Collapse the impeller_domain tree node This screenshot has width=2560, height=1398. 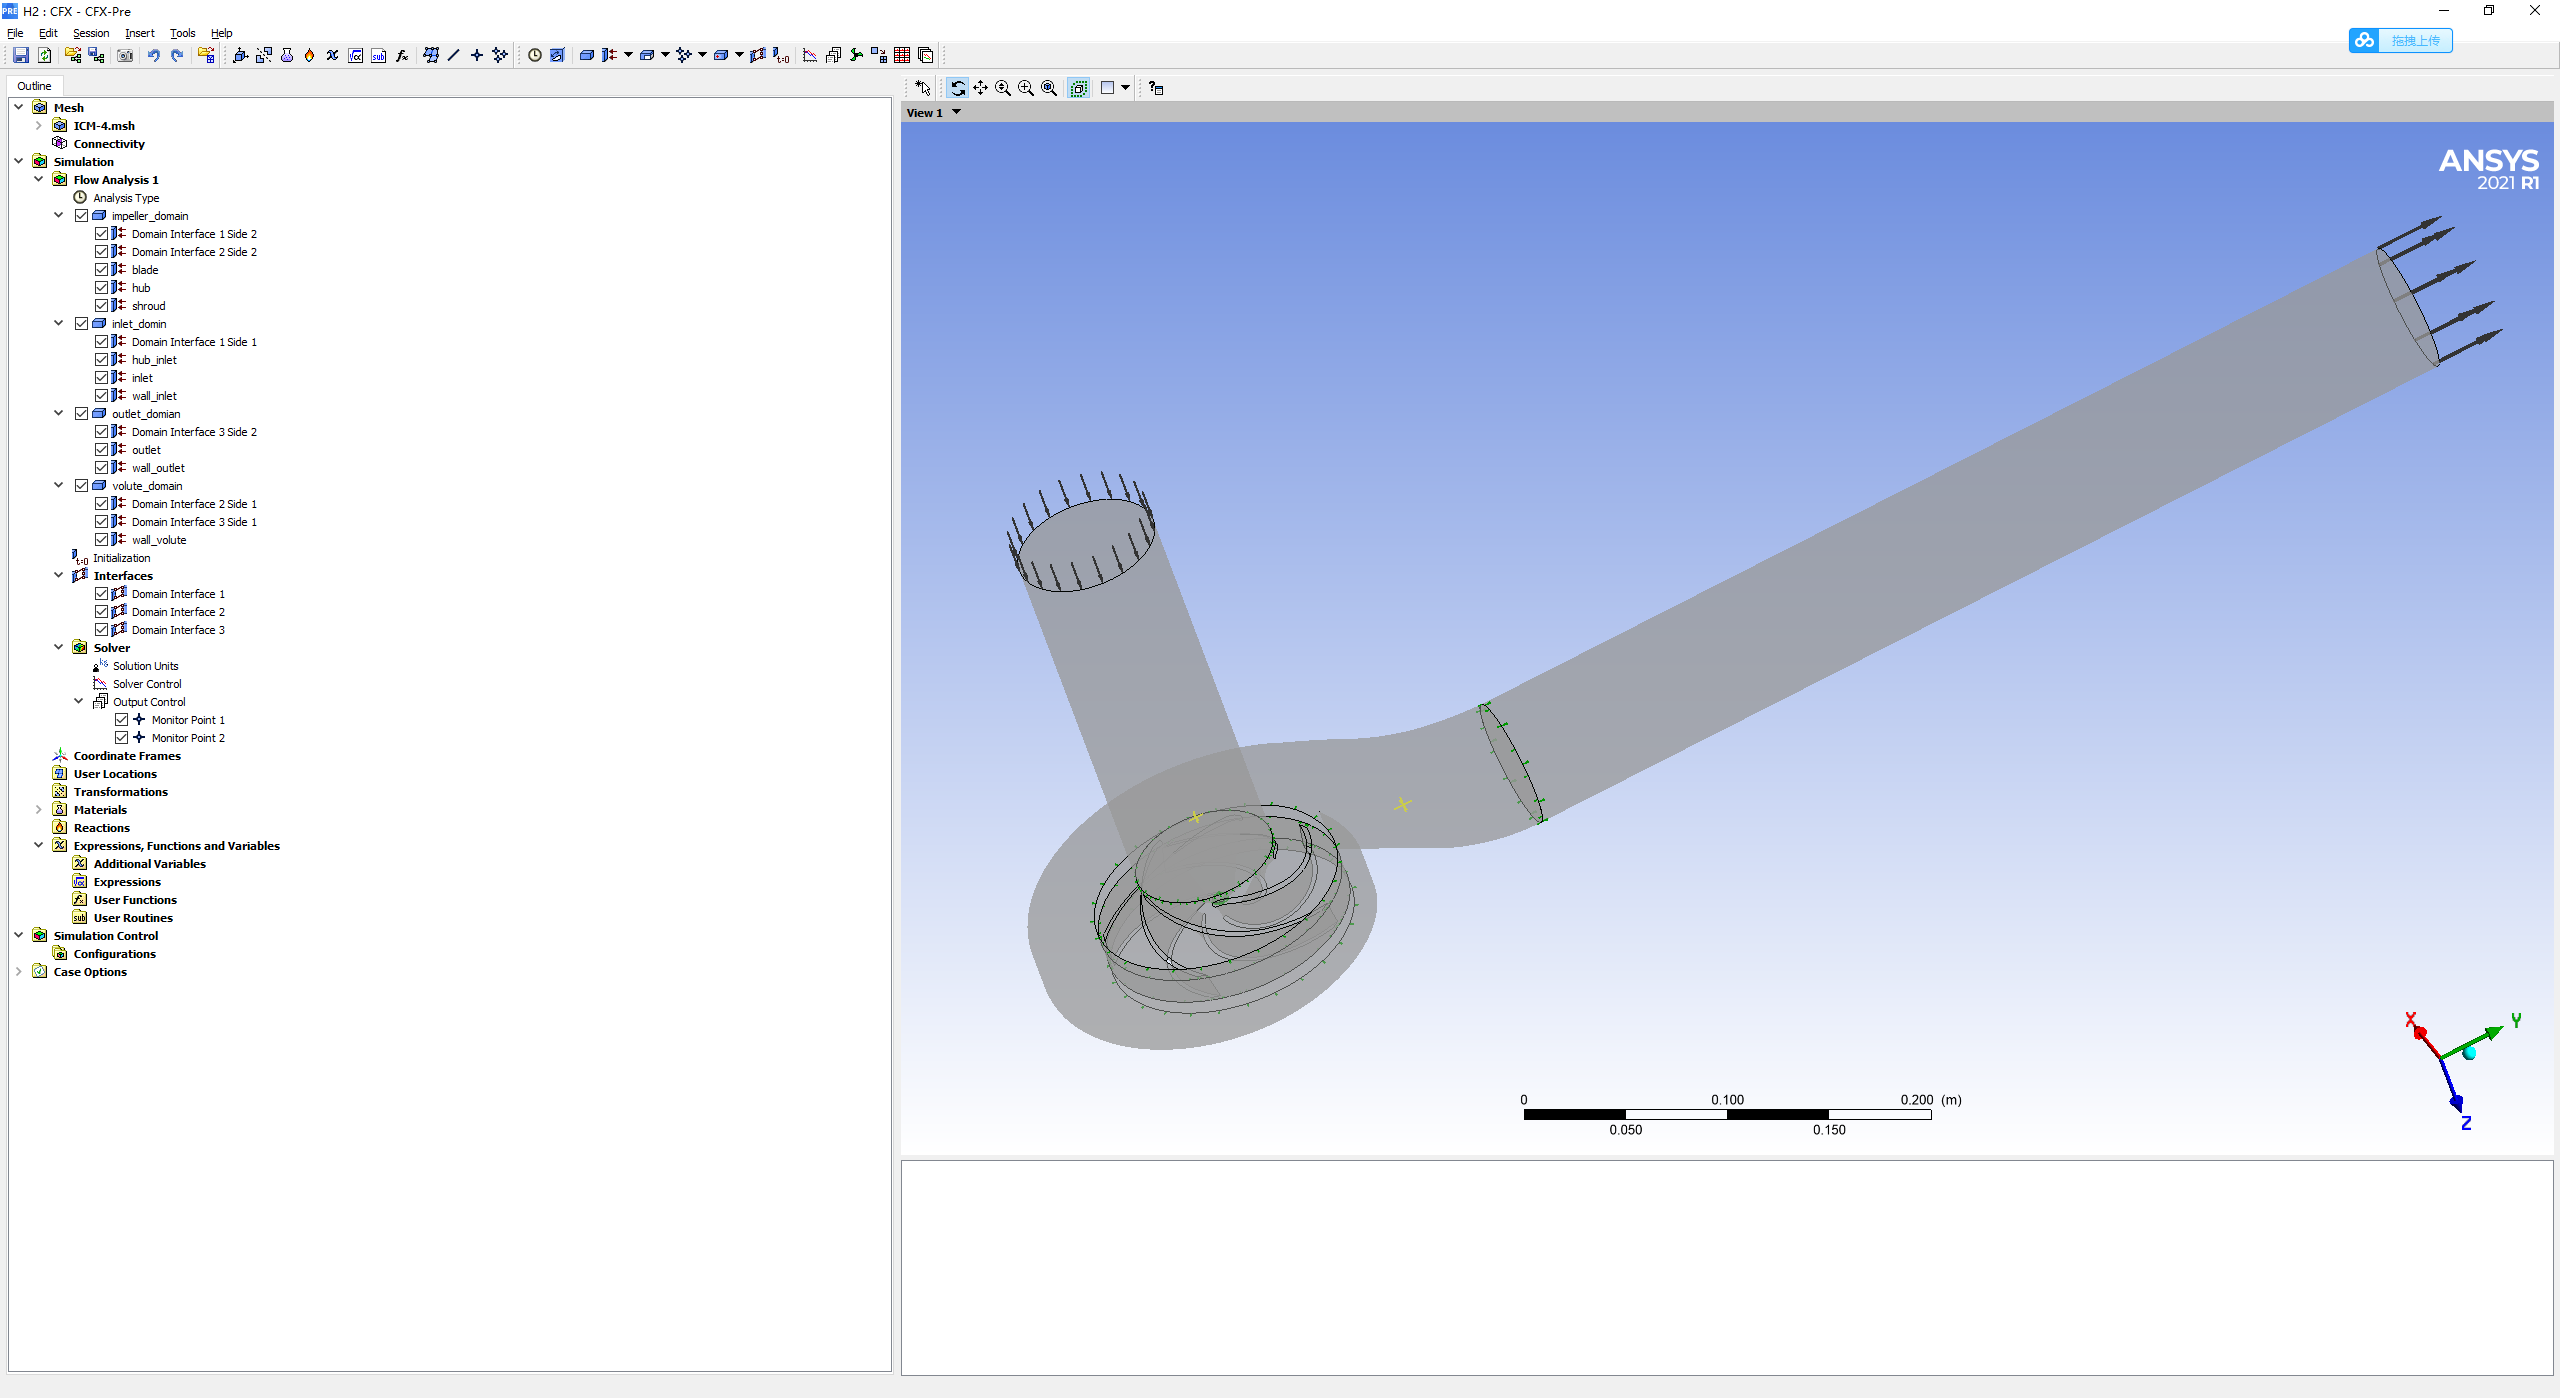click(x=59, y=216)
